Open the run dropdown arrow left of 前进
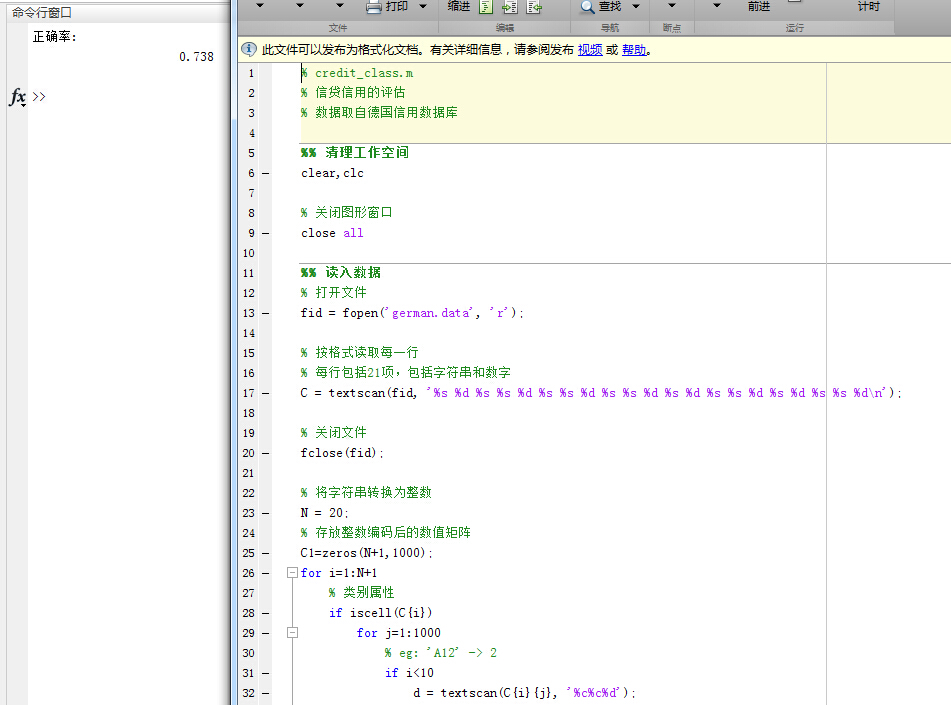 (x=716, y=5)
